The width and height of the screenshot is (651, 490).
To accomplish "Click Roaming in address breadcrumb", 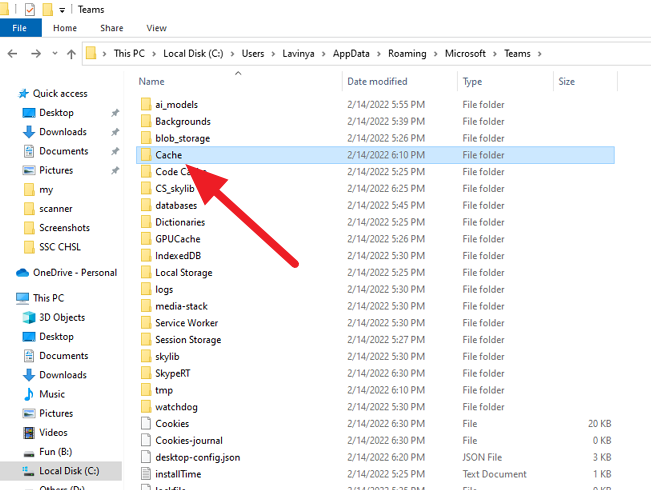I will pos(407,54).
